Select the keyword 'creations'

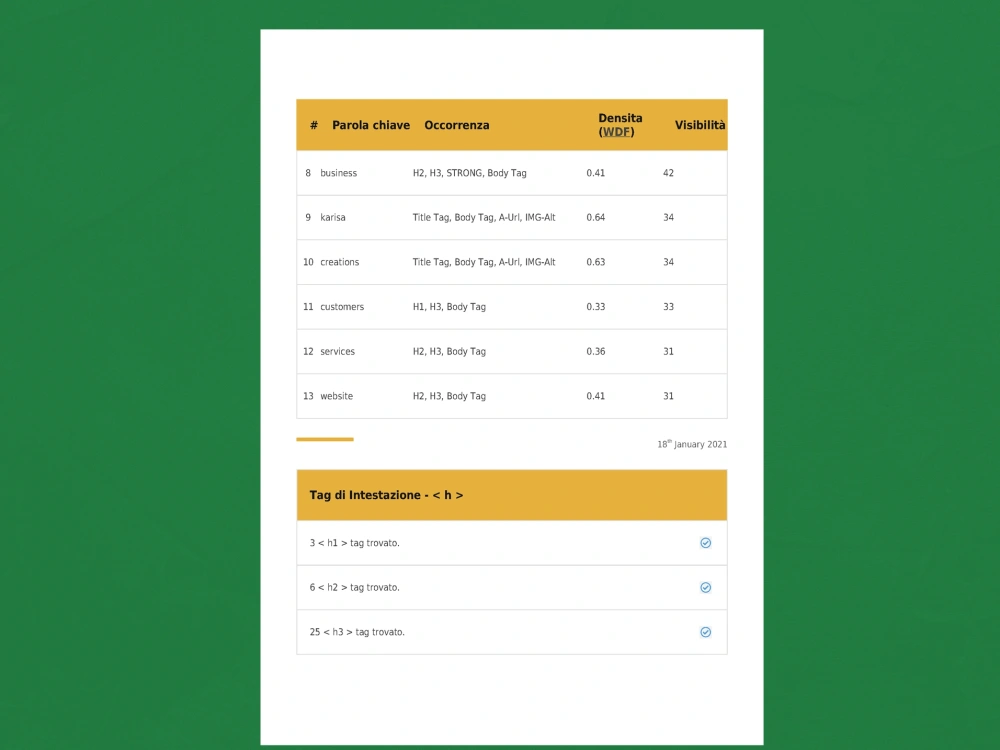coord(339,262)
